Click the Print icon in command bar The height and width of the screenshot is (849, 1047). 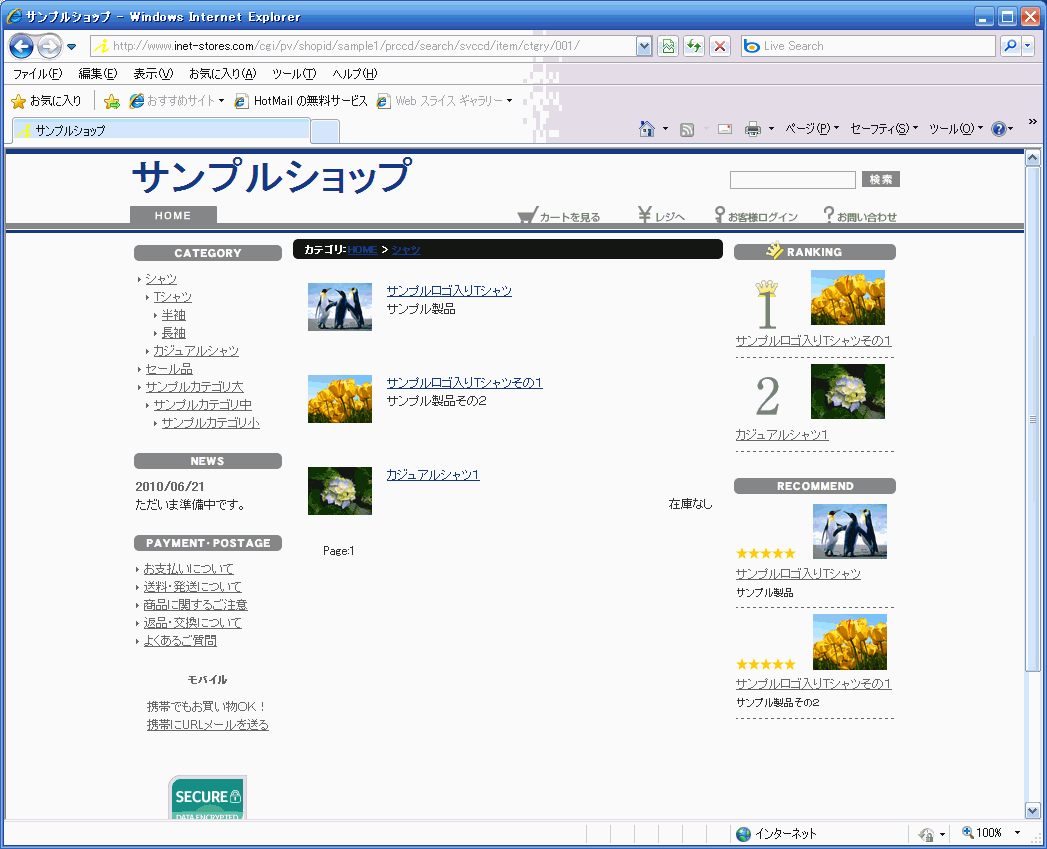coord(753,129)
